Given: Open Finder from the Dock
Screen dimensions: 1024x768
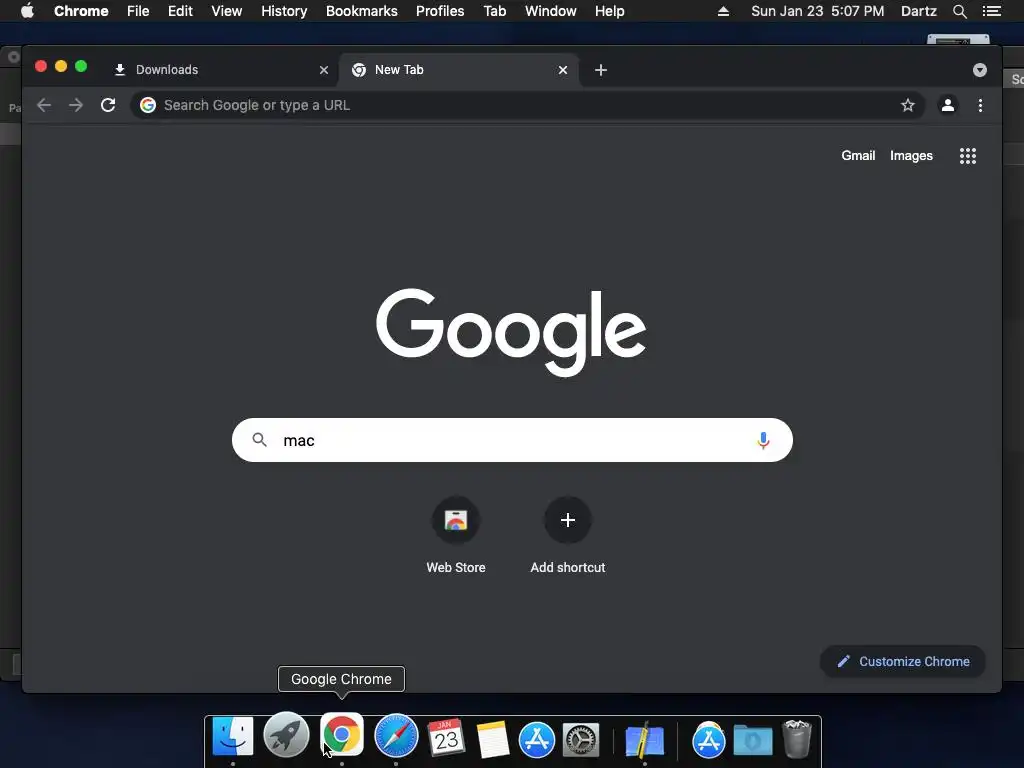Looking at the screenshot, I should pos(233,737).
